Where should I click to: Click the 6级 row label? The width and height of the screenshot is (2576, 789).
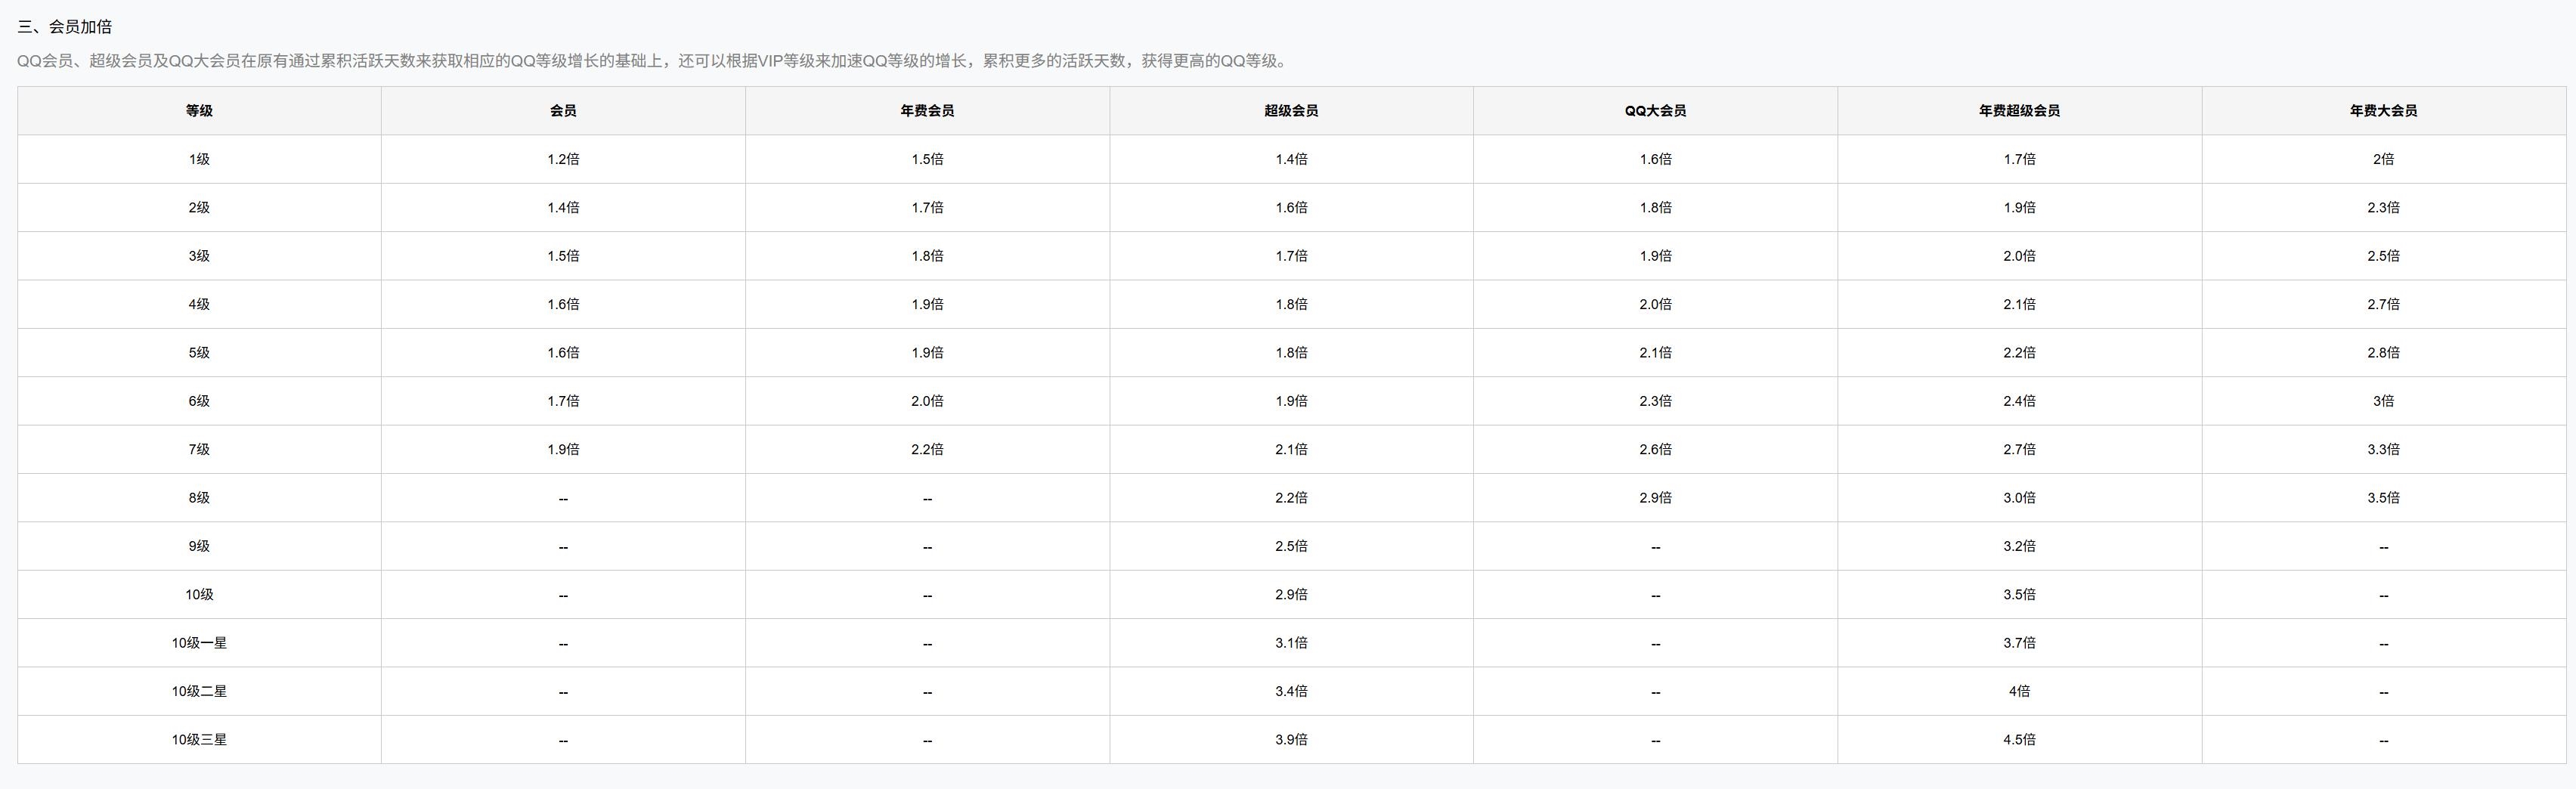[199, 401]
